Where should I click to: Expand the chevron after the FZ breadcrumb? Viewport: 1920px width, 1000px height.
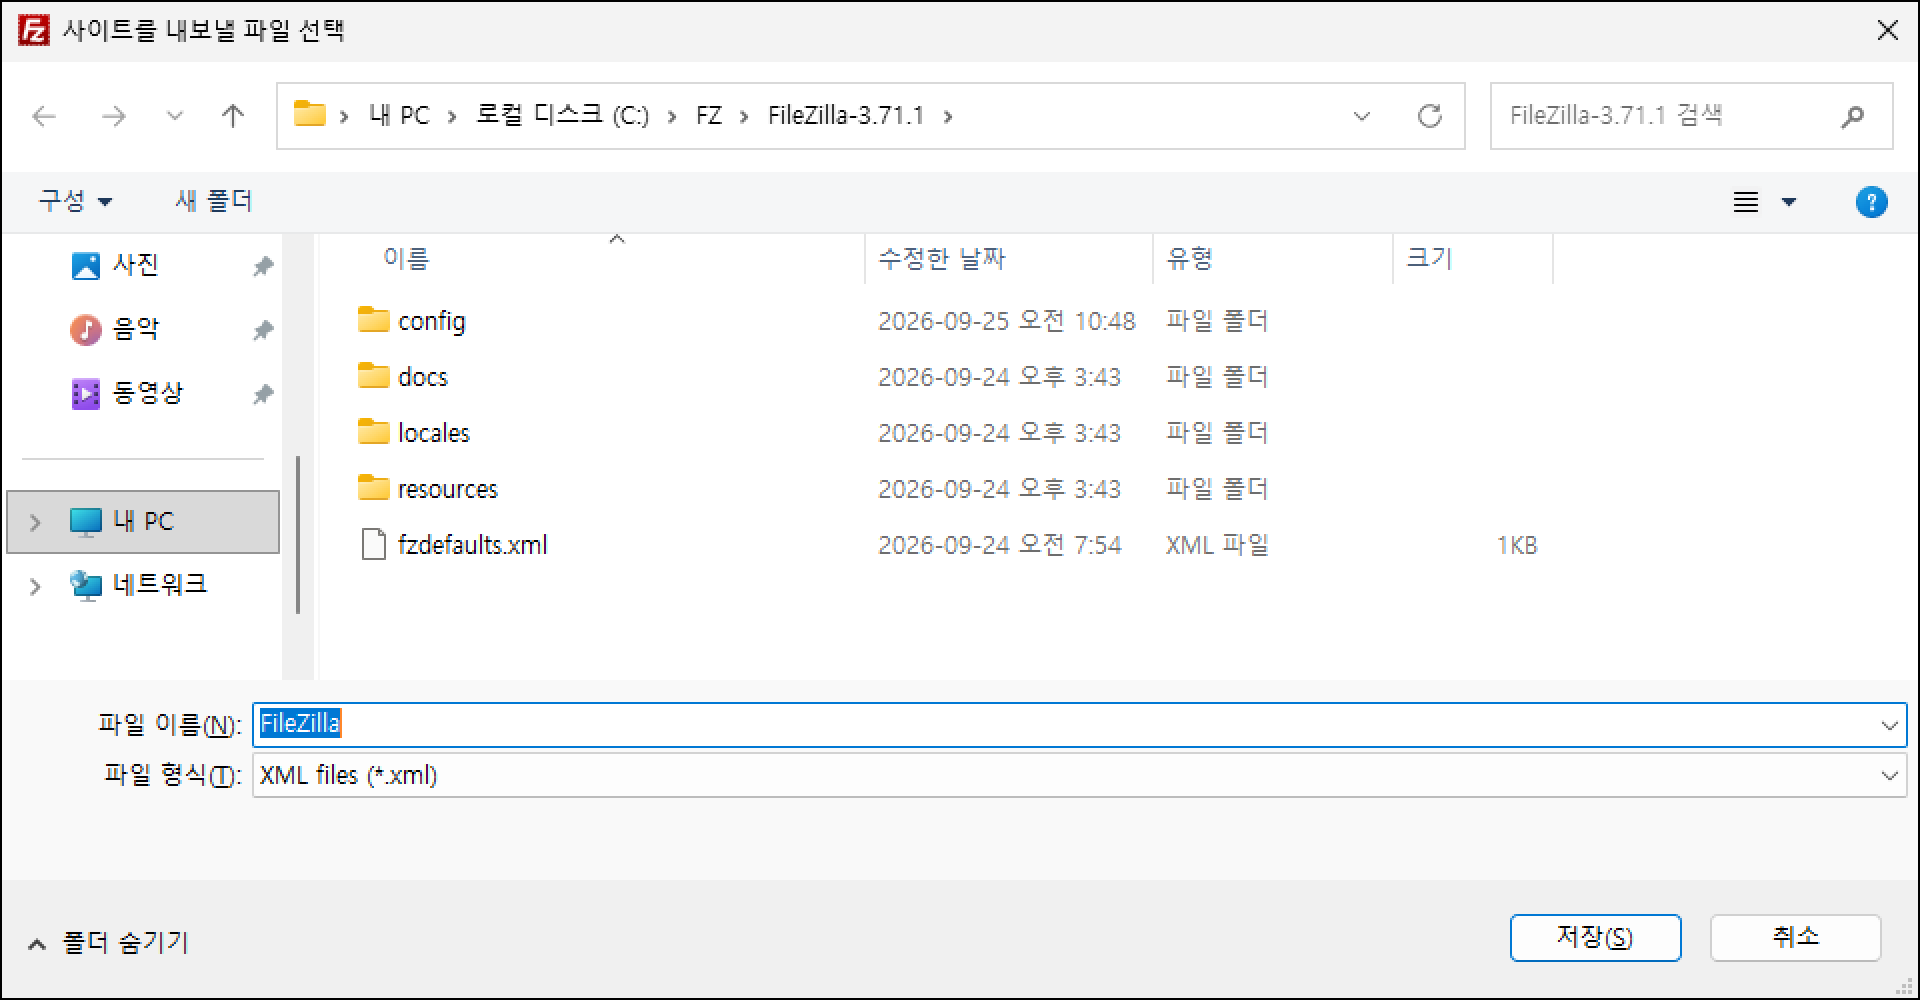click(744, 117)
